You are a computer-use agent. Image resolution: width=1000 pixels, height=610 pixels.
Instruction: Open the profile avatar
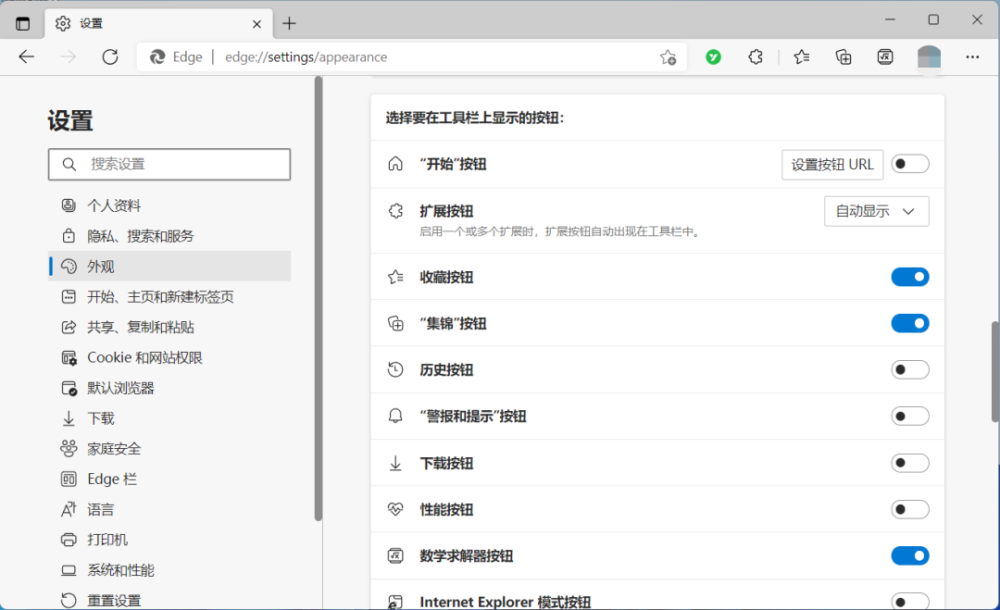[929, 57]
